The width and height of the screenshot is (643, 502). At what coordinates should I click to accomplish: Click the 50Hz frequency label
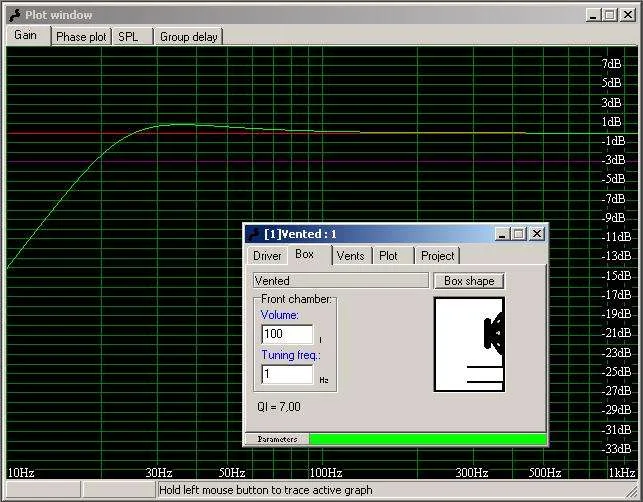pos(232,473)
